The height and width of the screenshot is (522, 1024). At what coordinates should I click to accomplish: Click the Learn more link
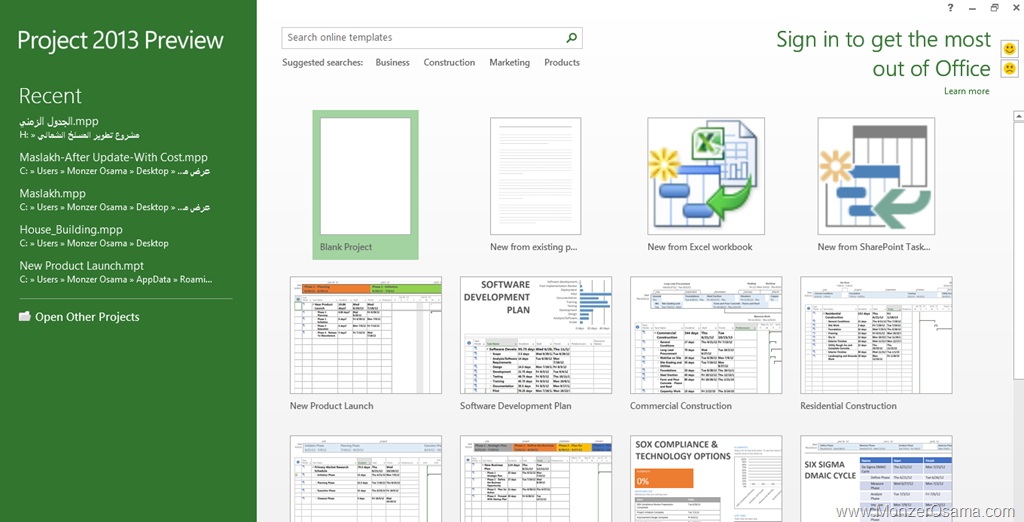pos(966,91)
